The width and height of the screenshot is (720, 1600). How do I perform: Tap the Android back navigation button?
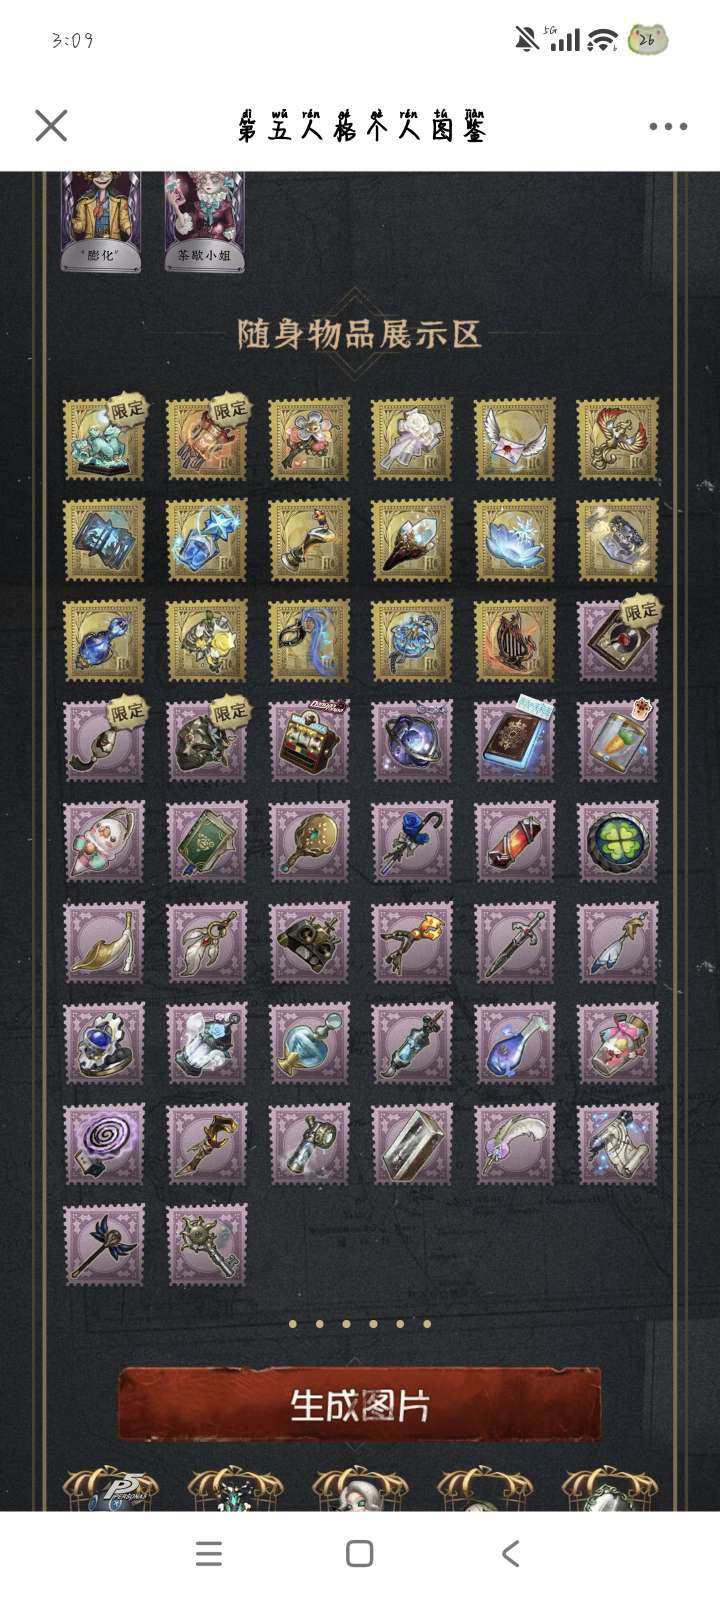click(510, 1553)
